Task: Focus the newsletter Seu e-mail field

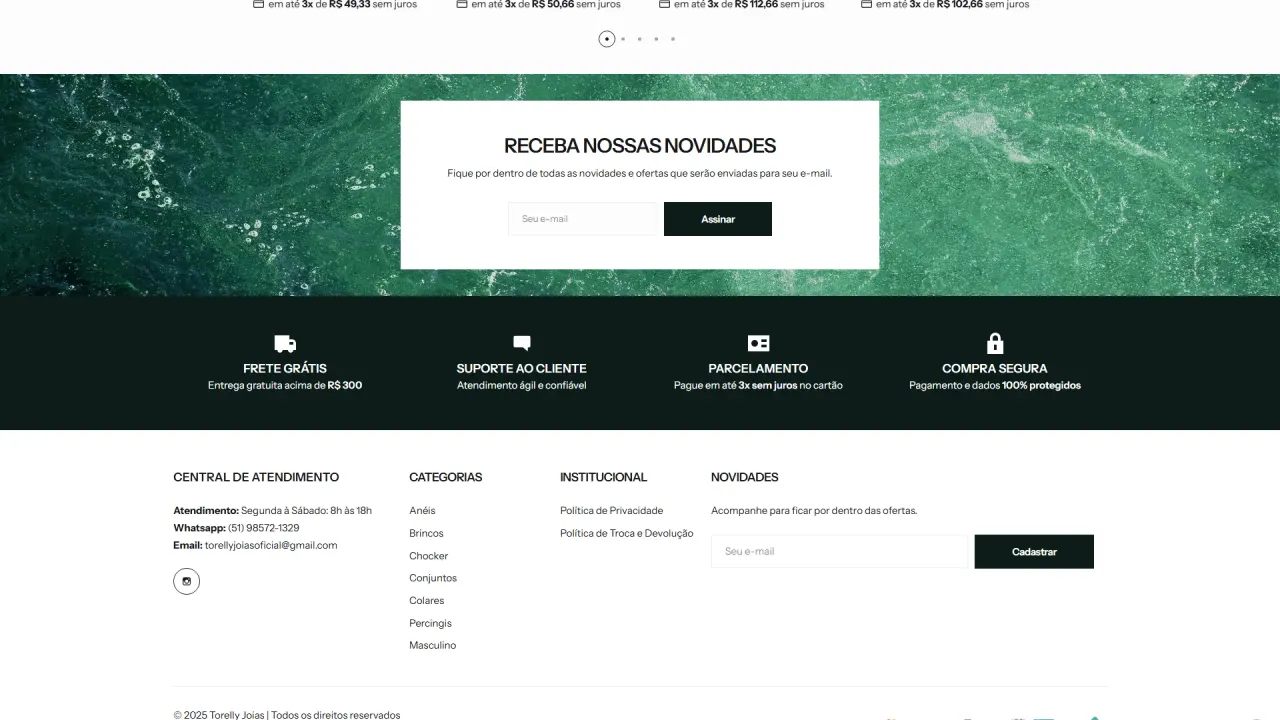Action: [x=582, y=219]
